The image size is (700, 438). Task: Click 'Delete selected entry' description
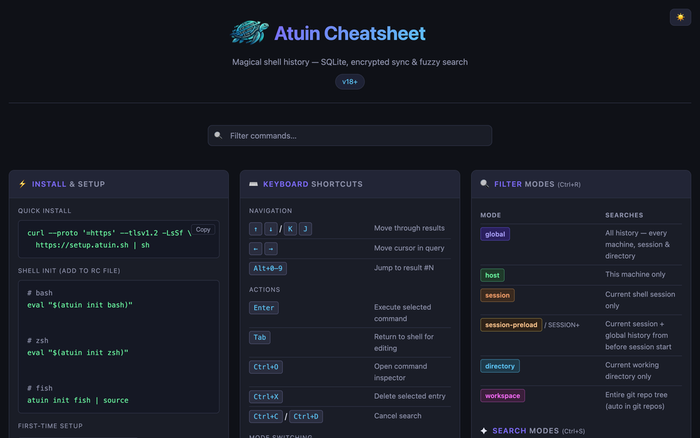pyautogui.click(x=410, y=396)
